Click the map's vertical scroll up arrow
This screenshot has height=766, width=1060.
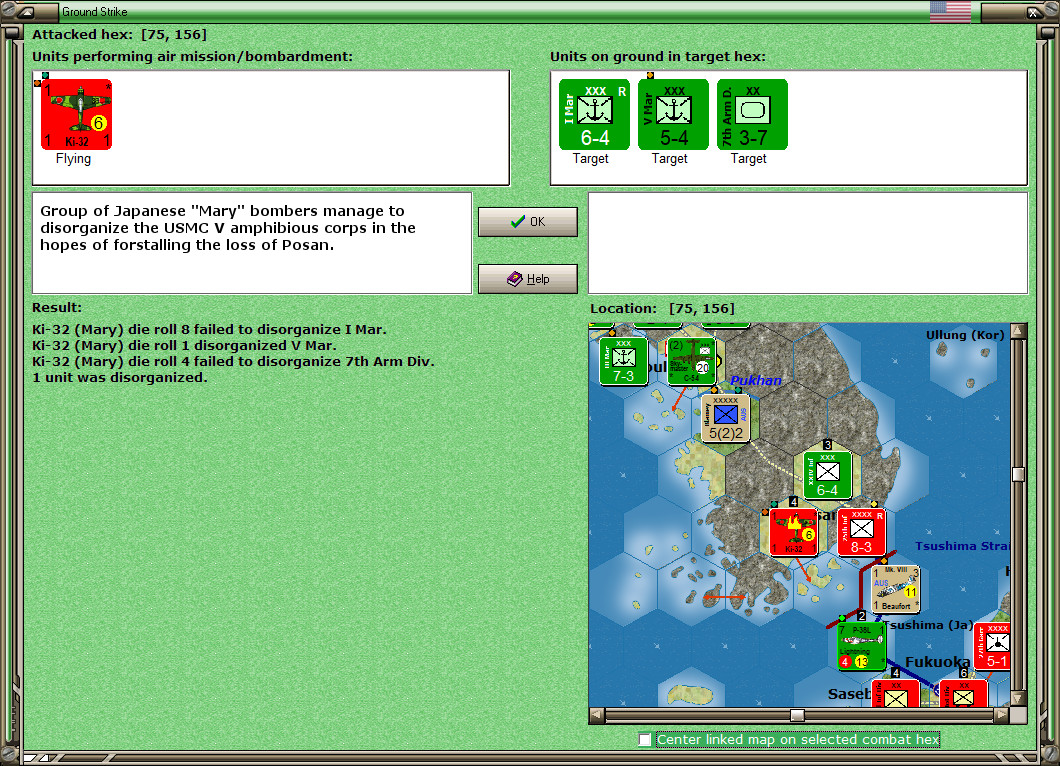[1019, 331]
